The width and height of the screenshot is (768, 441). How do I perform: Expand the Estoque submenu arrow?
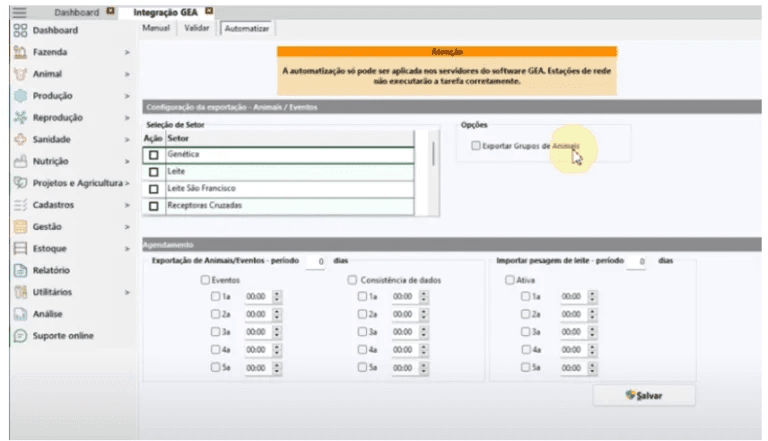coord(127,248)
